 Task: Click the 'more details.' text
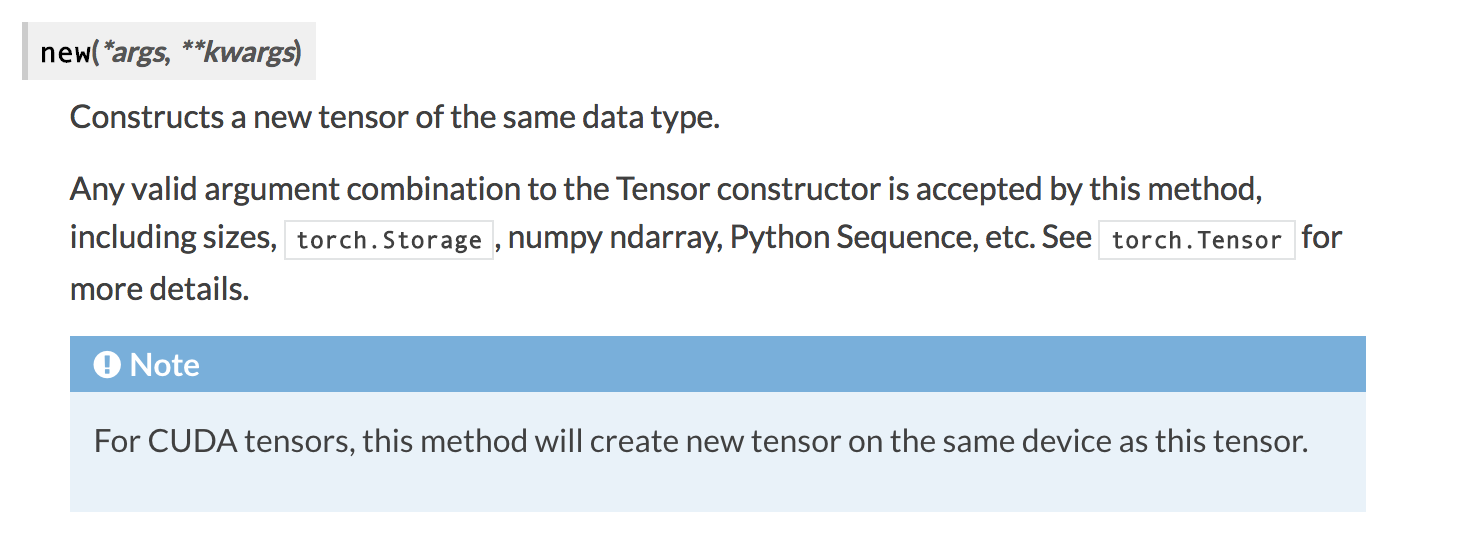click(159, 290)
